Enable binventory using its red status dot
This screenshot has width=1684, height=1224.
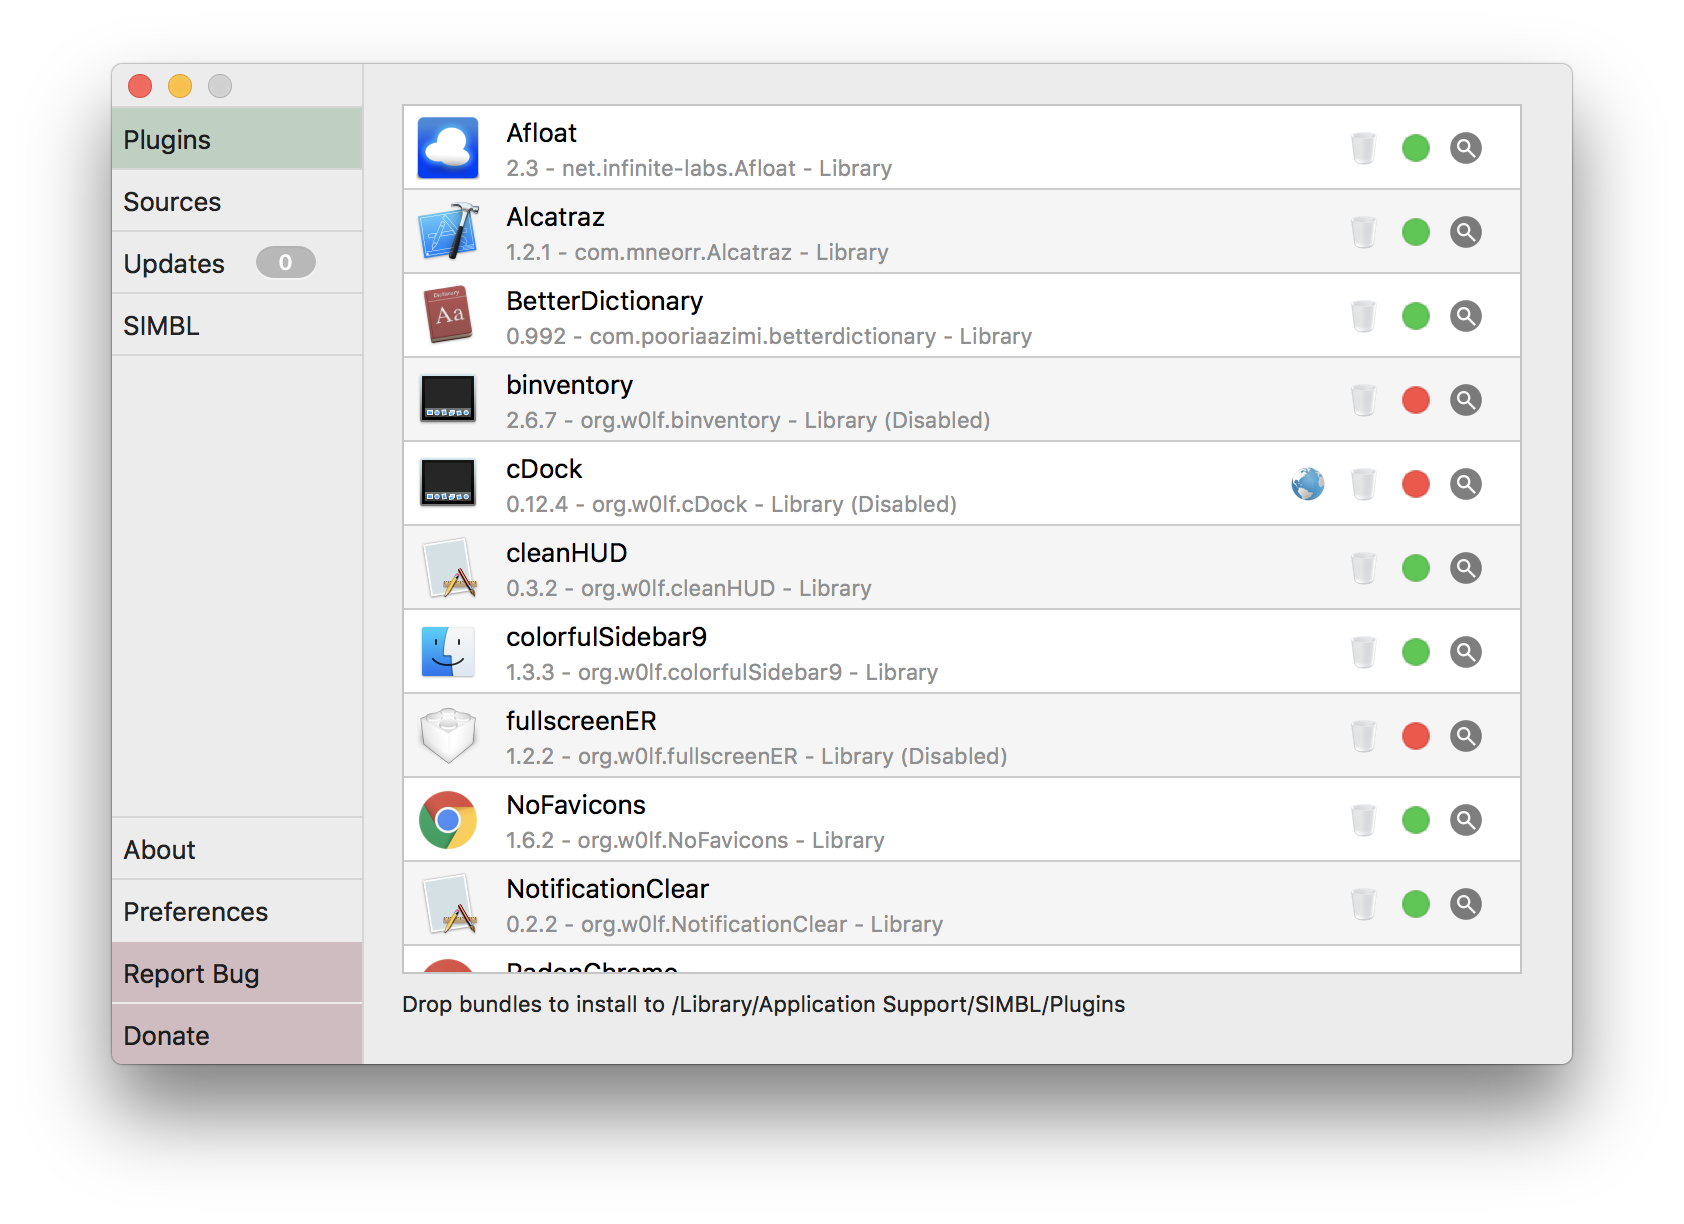[x=1416, y=400]
